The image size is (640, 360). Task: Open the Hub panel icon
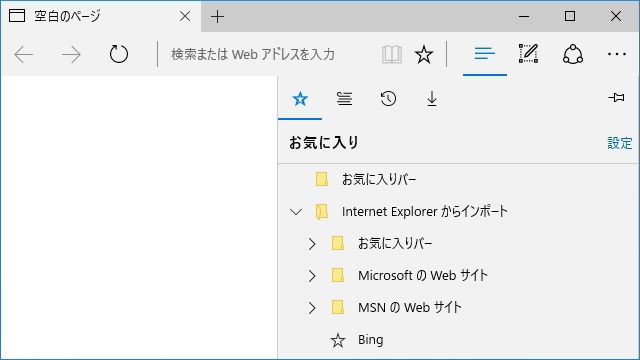[484, 53]
